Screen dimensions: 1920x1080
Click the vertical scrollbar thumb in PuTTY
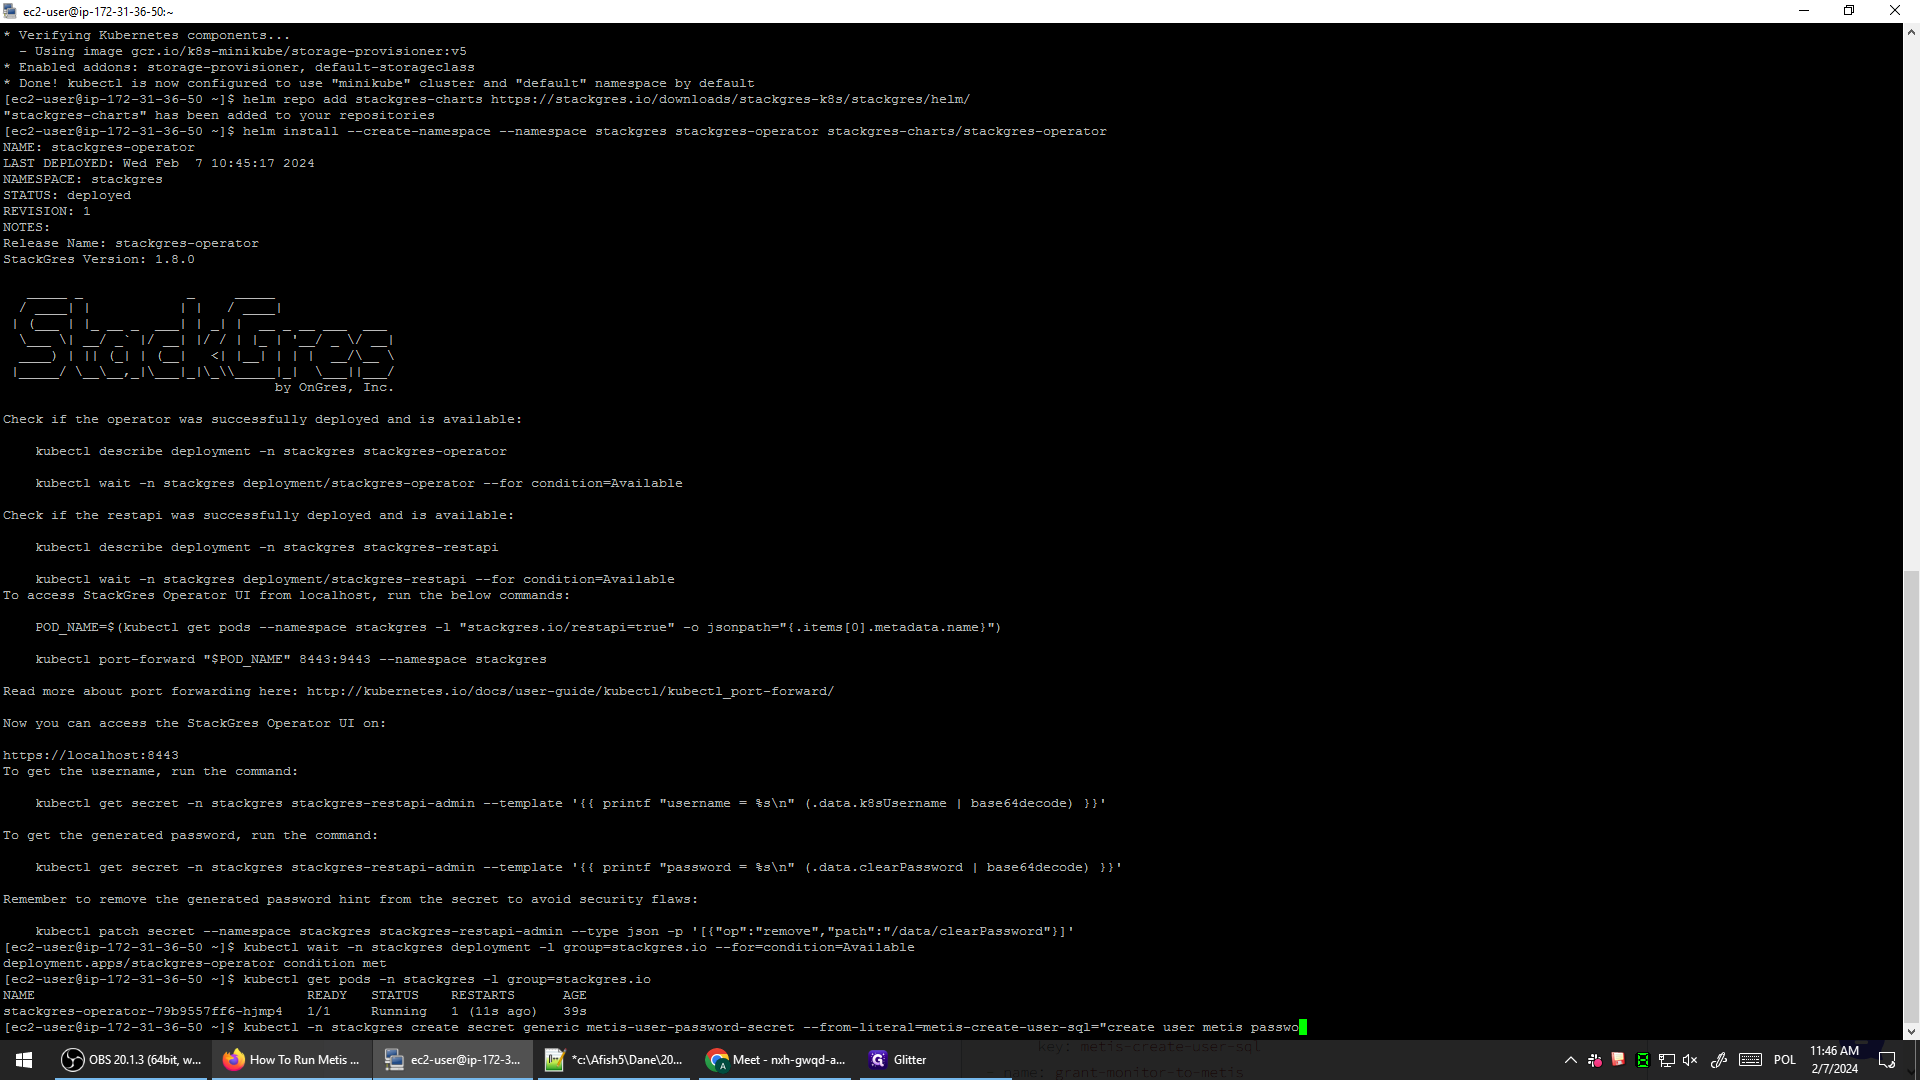pos(1911,796)
